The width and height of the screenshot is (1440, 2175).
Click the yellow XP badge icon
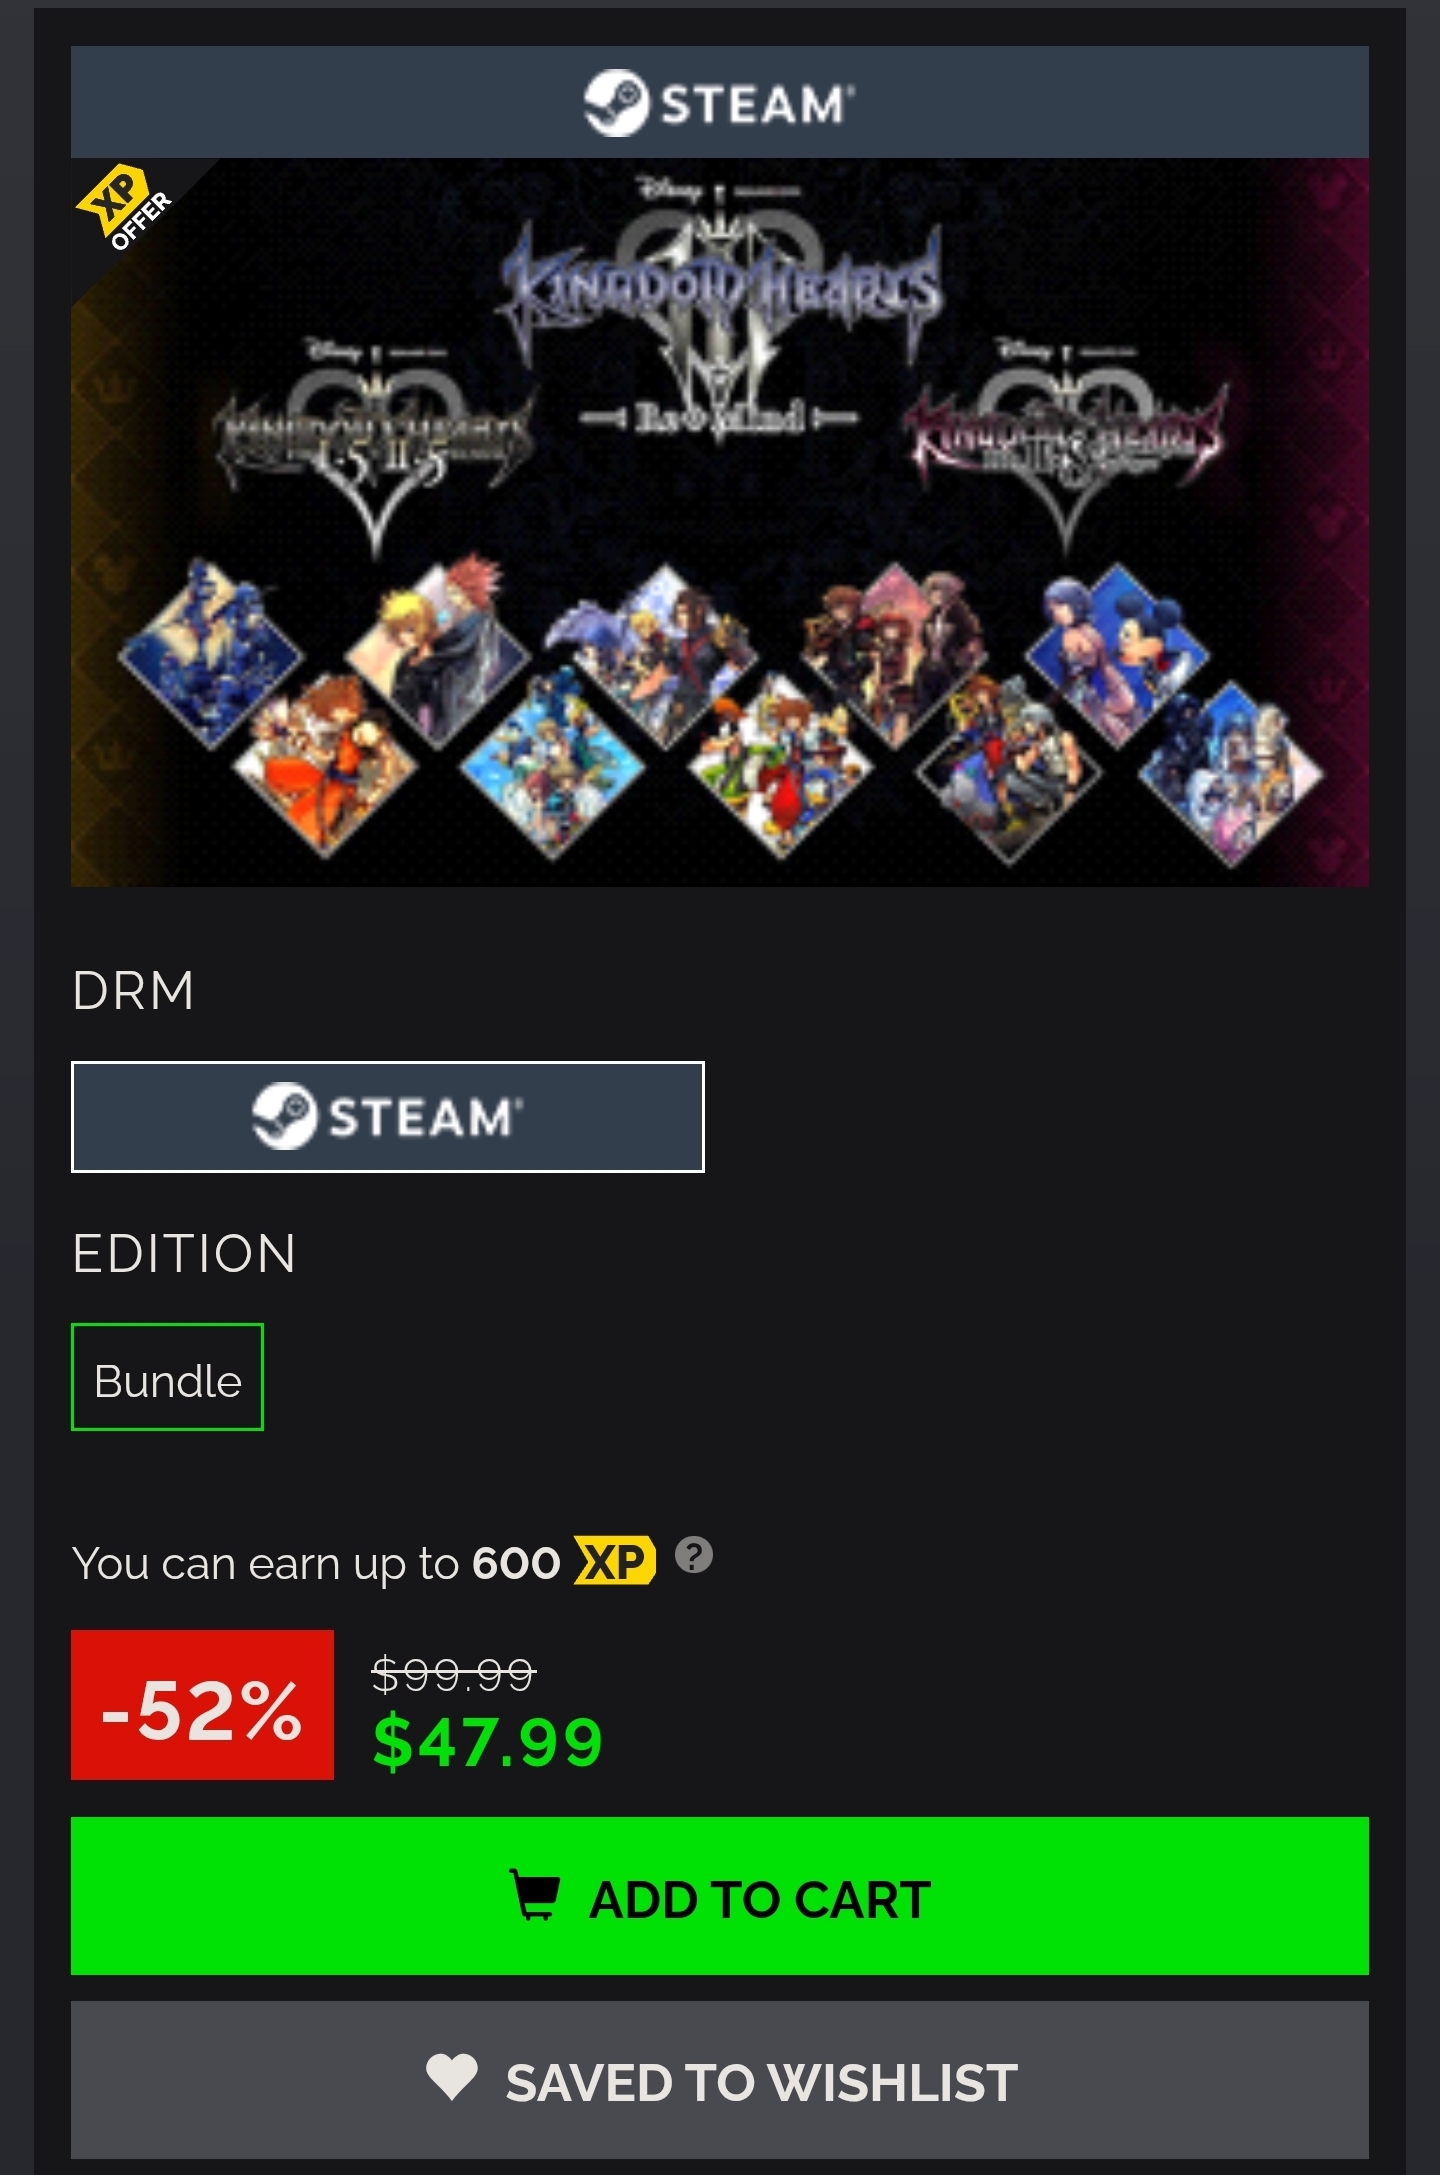[615, 1561]
